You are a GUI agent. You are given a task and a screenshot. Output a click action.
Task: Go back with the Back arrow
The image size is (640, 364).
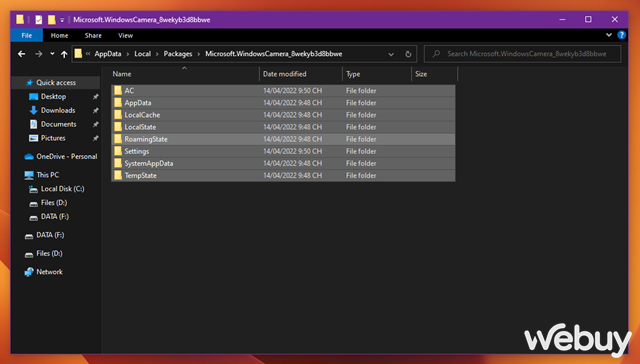tap(22, 54)
